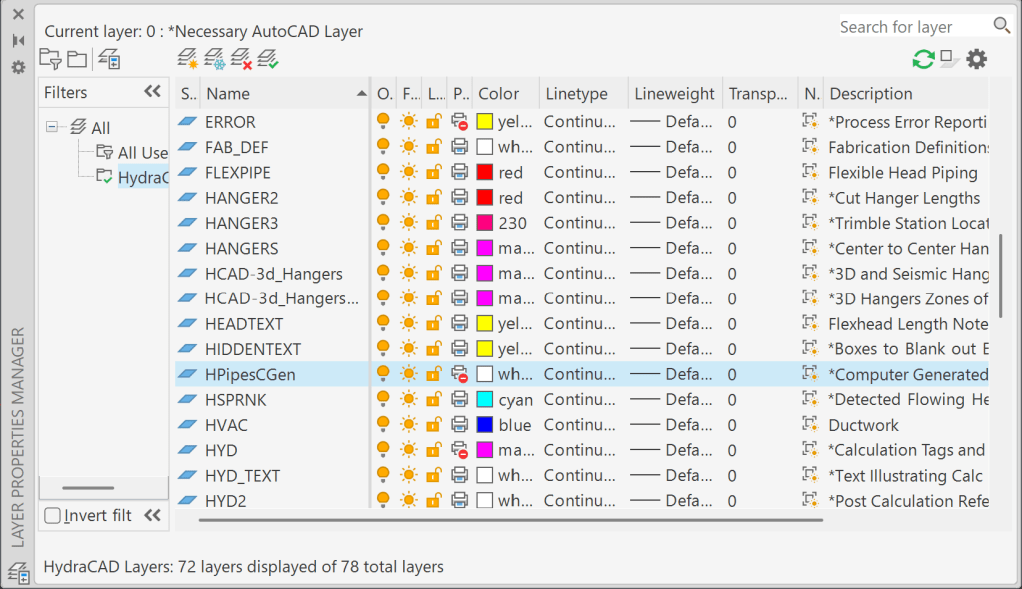This screenshot has width=1022, height=589.
Task: Select the HYD2 layer name
Action: [226, 501]
